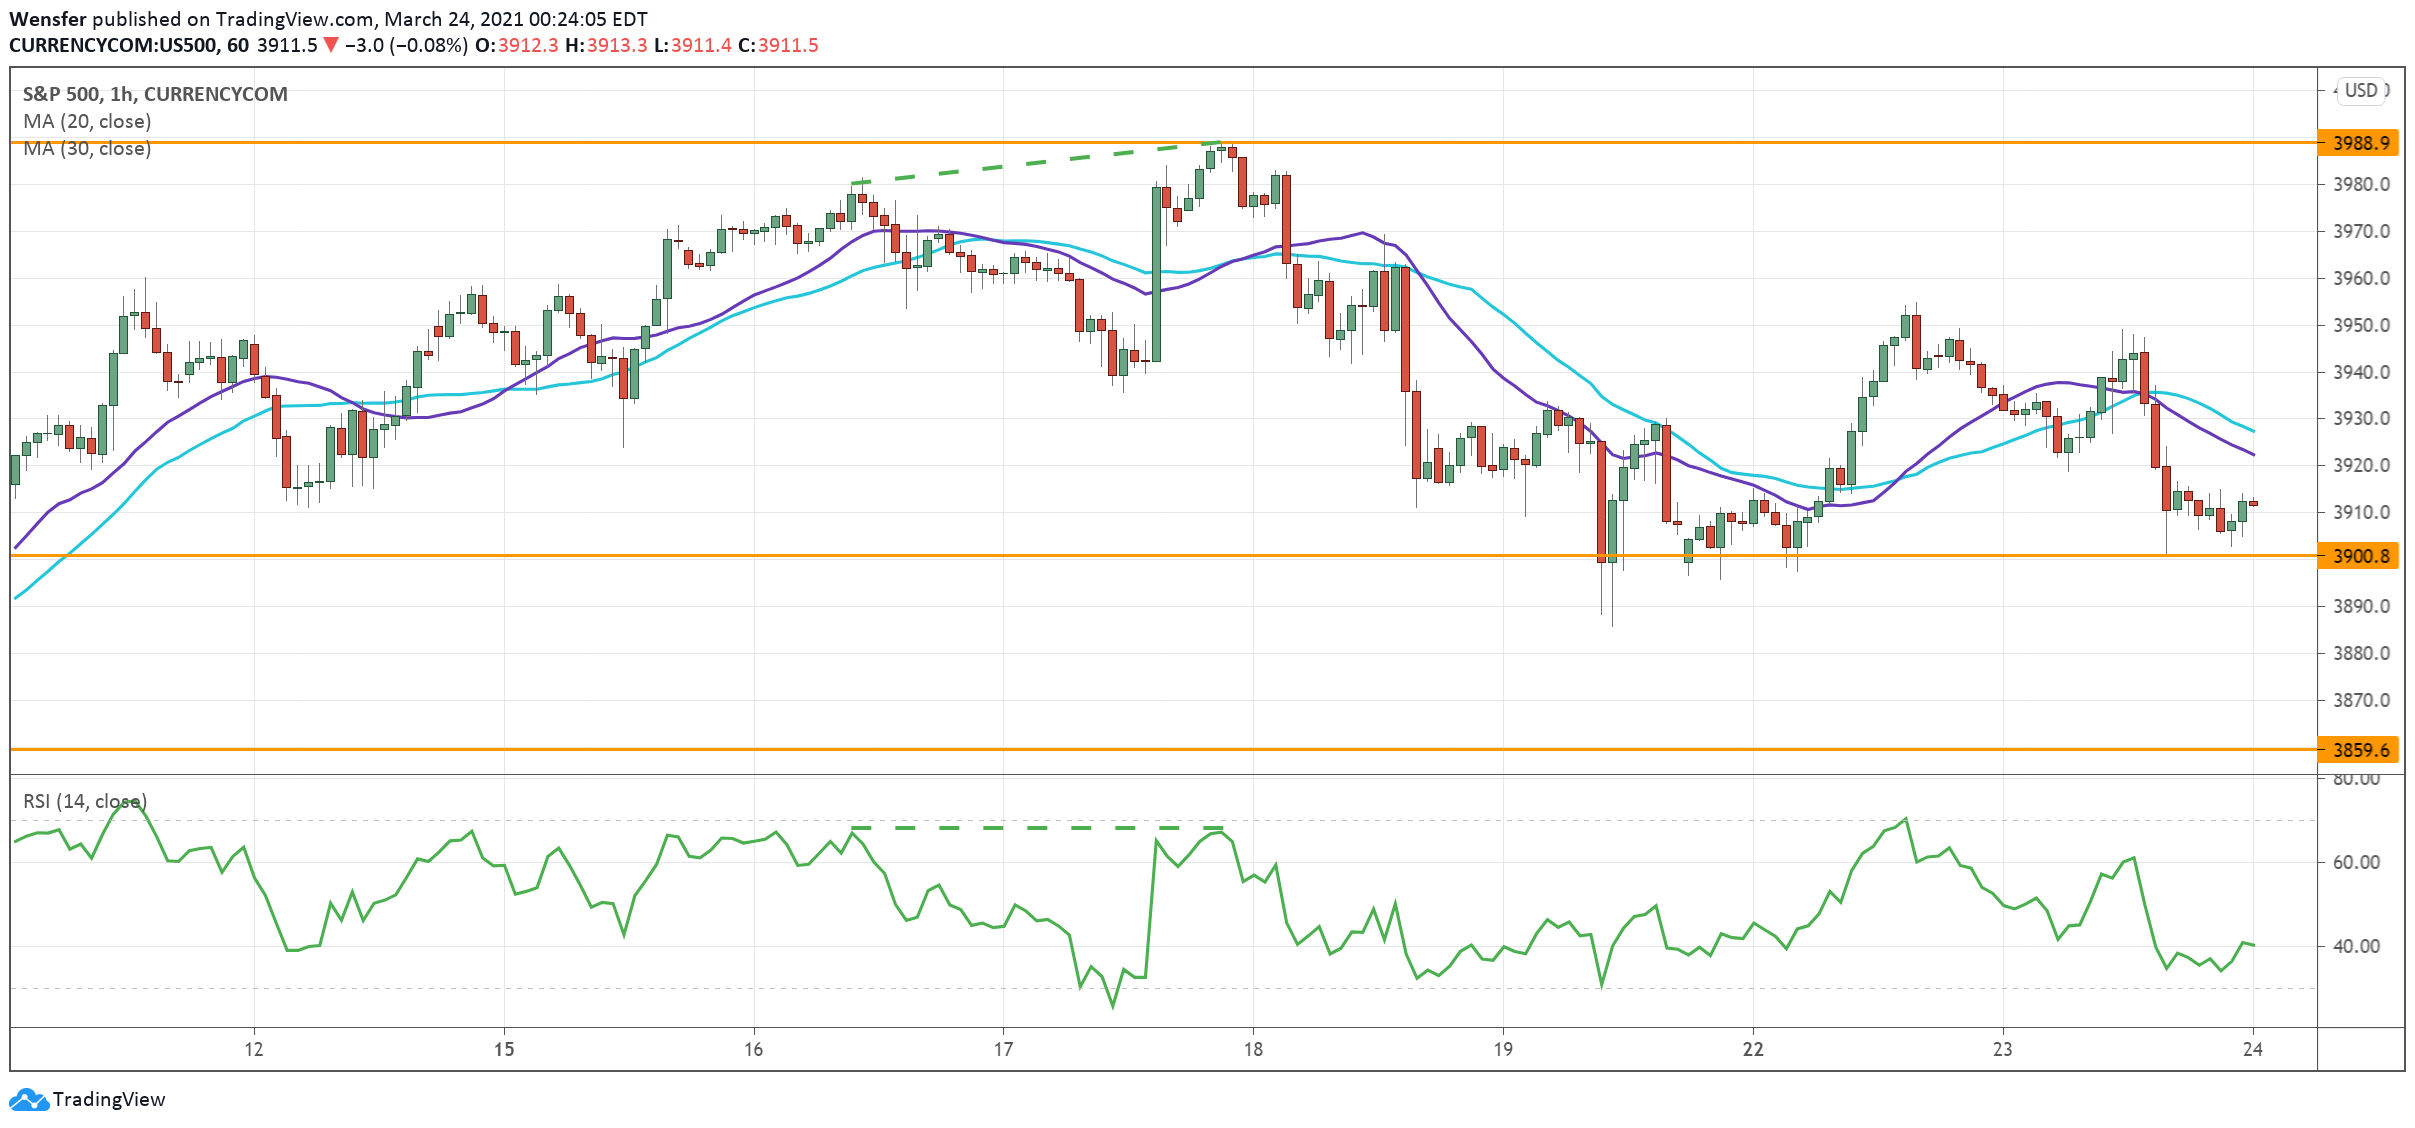The image size is (2415, 1128).
Task: Click the 60.00 RSI scale label
Action: [x=2356, y=862]
